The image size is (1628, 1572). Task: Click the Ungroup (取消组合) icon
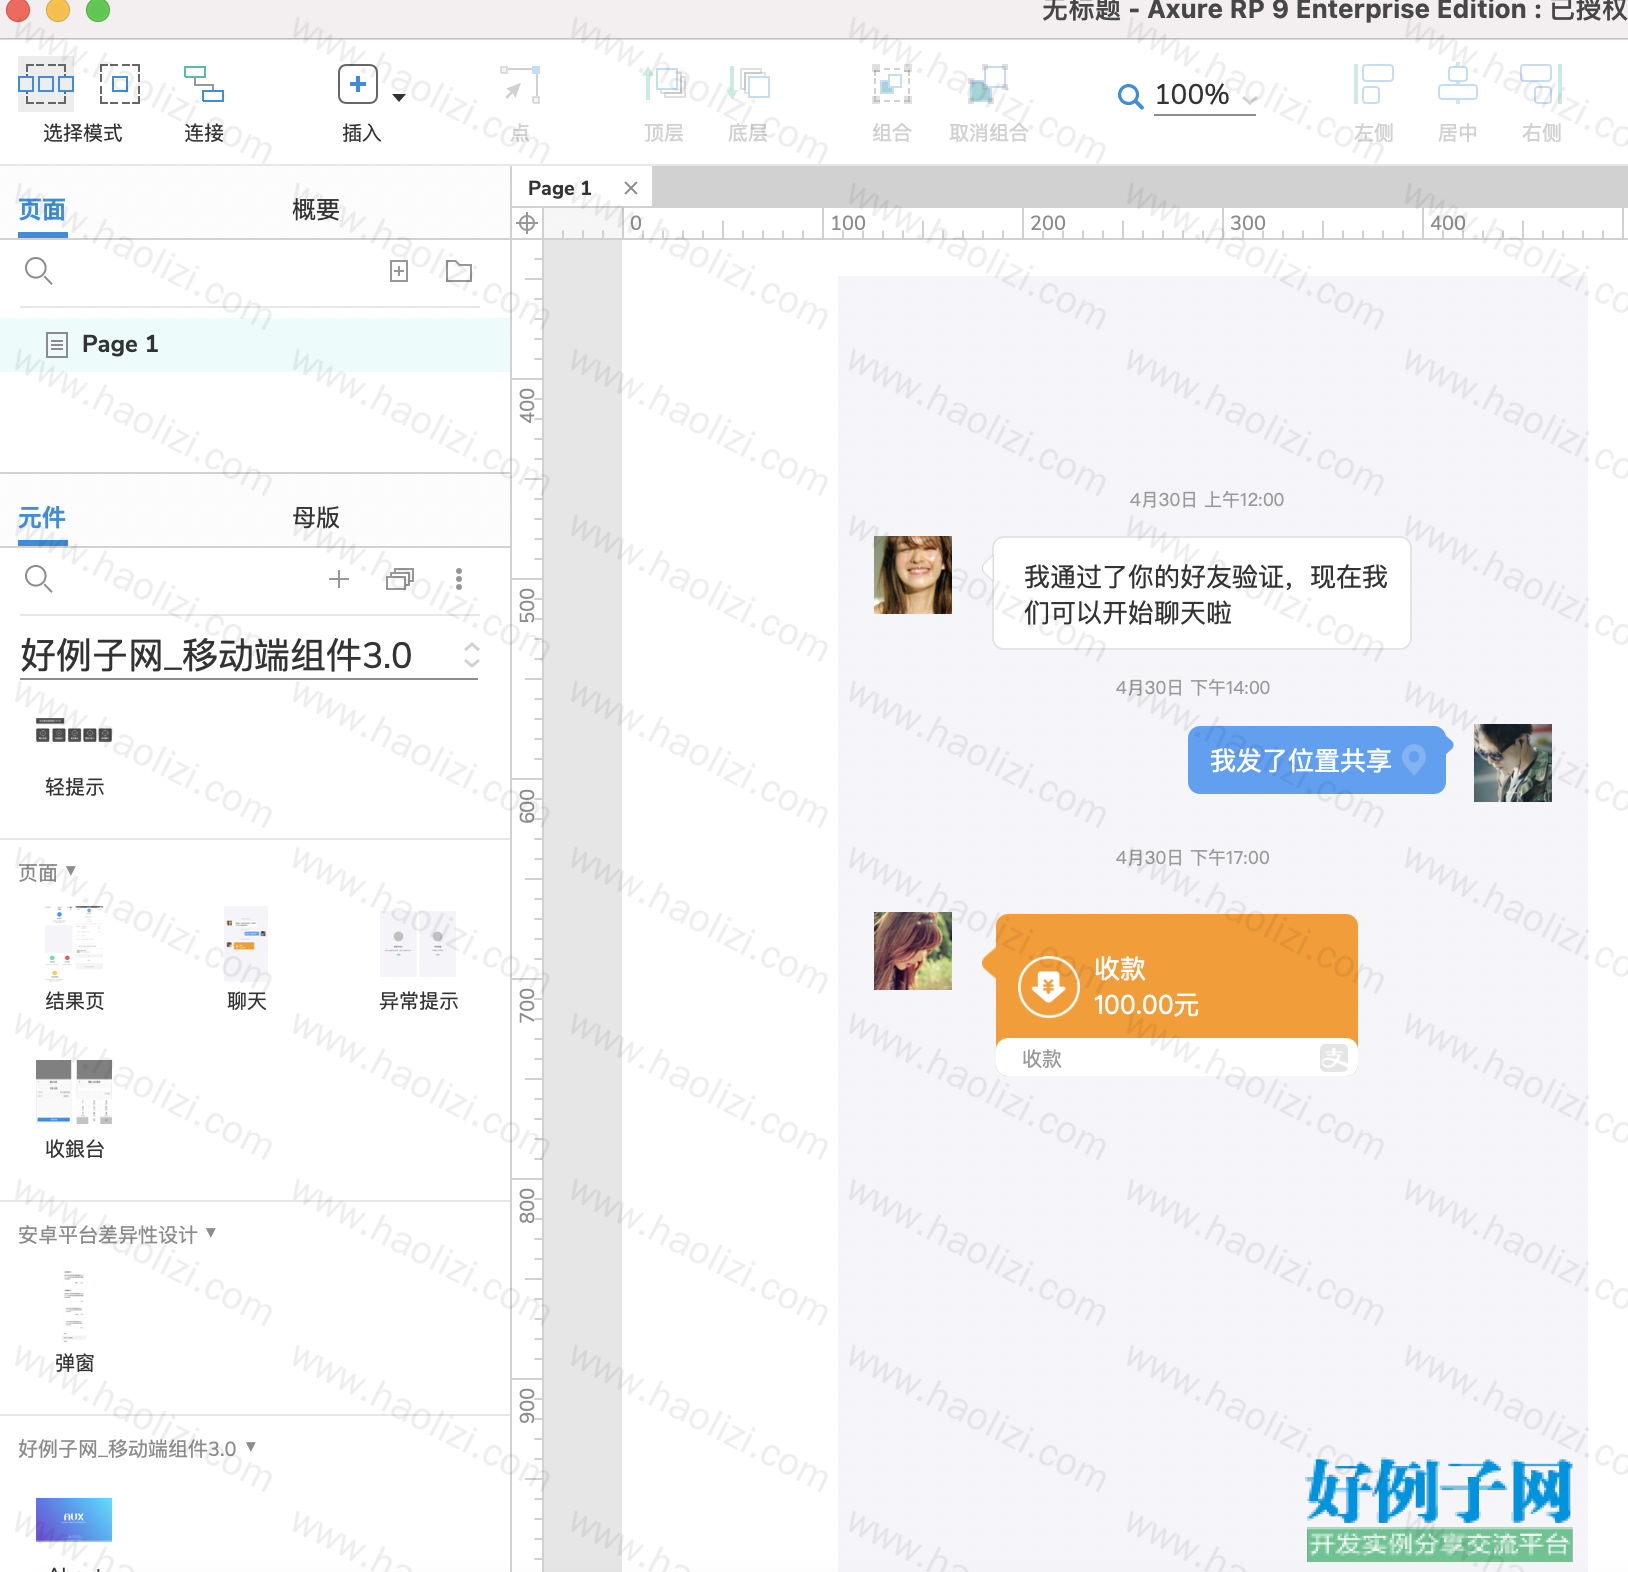click(x=988, y=85)
